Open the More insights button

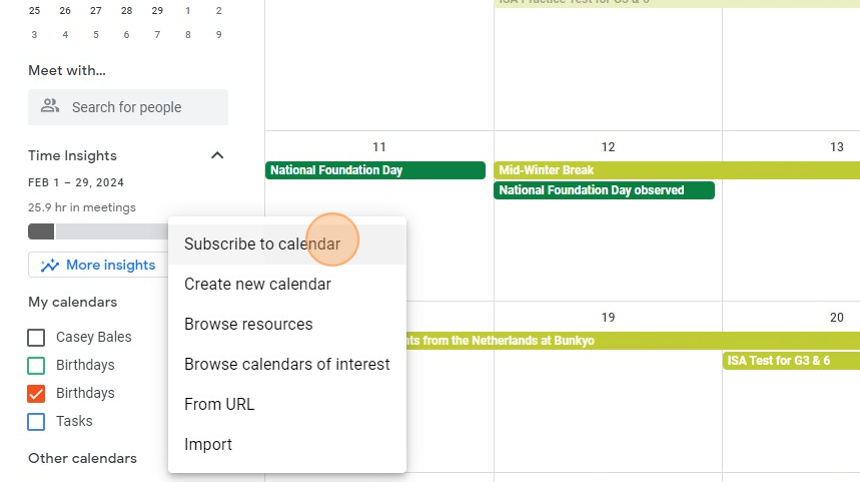pyautogui.click(x=98, y=265)
